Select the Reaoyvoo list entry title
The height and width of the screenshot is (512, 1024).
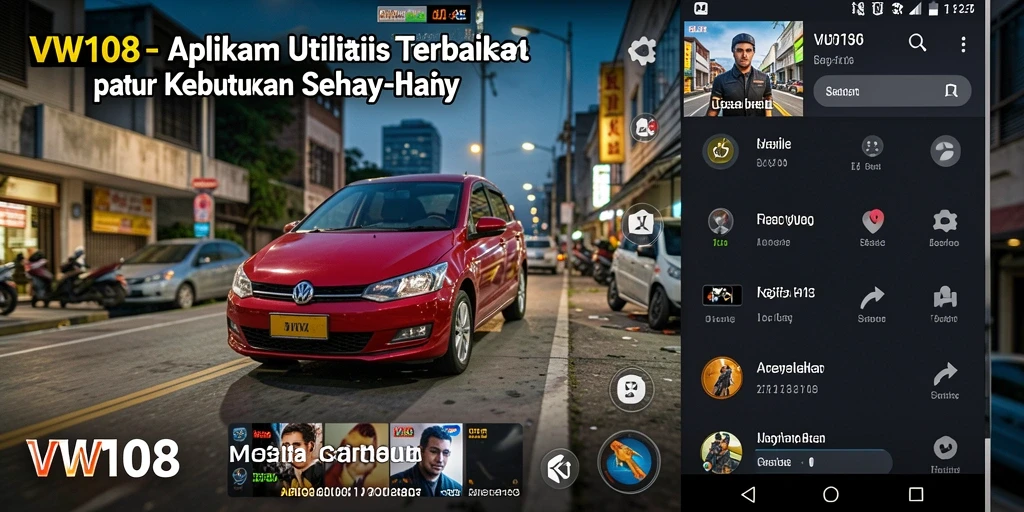click(x=785, y=219)
